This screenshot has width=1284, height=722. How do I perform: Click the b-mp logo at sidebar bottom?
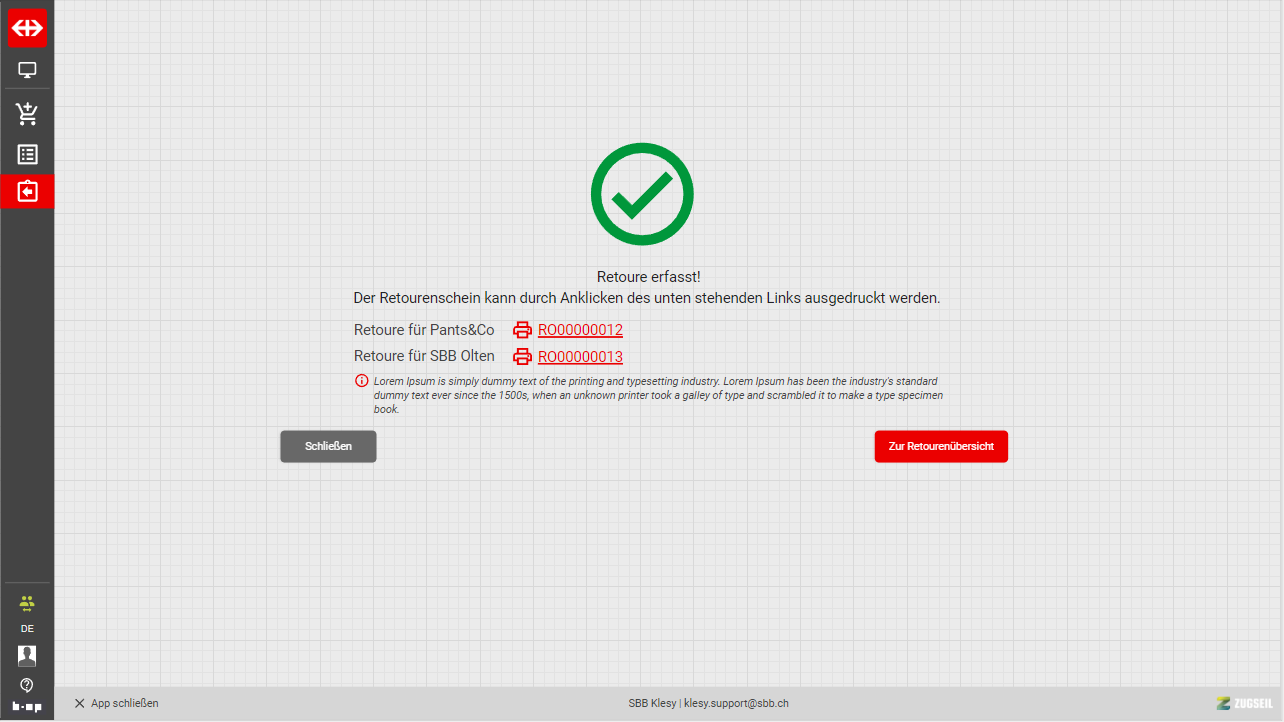[x=27, y=706]
